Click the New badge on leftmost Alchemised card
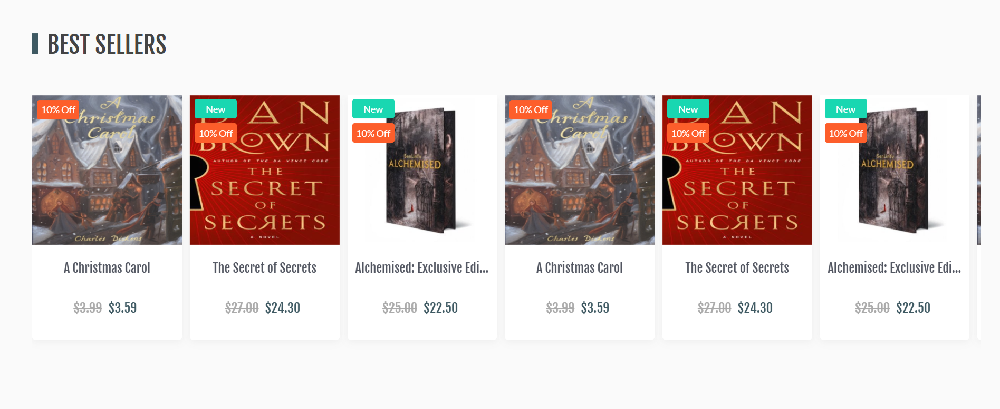 click(373, 109)
